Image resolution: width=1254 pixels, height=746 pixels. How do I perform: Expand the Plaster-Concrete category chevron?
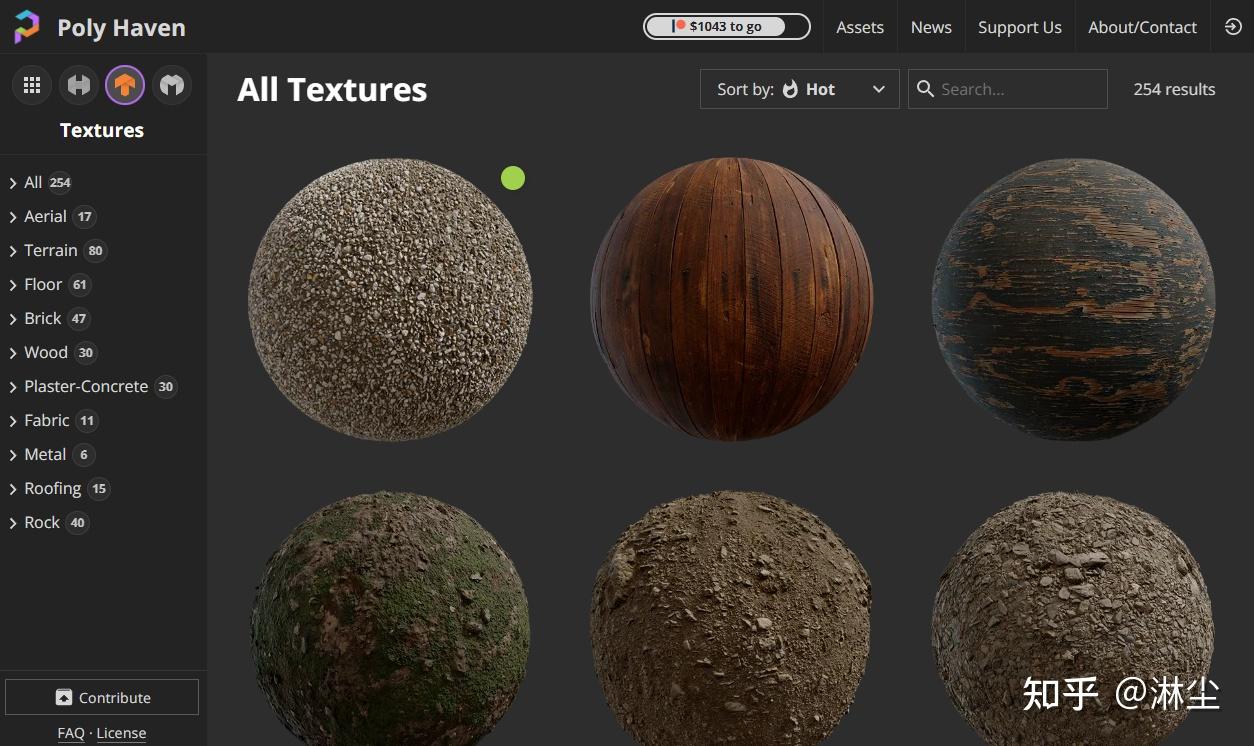(13, 387)
